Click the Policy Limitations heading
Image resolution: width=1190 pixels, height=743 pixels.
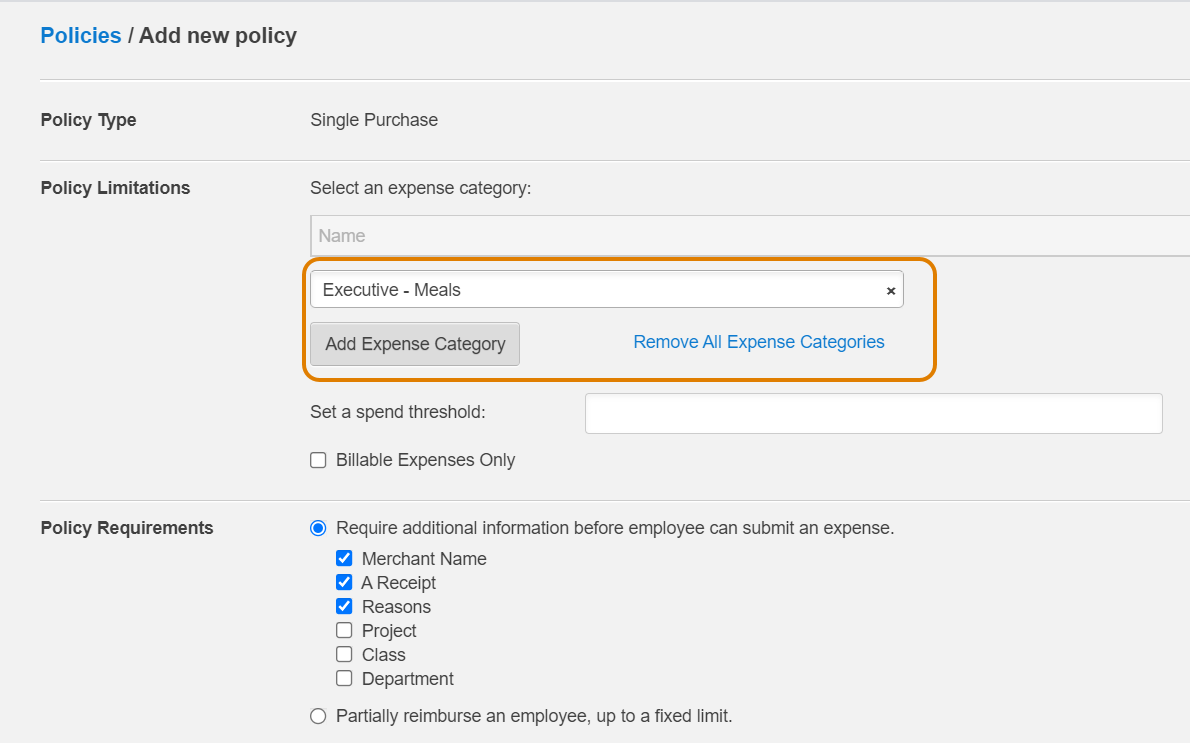click(115, 187)
